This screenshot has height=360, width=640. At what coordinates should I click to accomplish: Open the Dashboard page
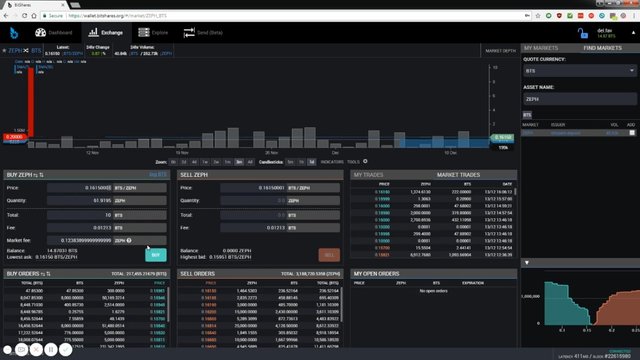coord(53,33)
